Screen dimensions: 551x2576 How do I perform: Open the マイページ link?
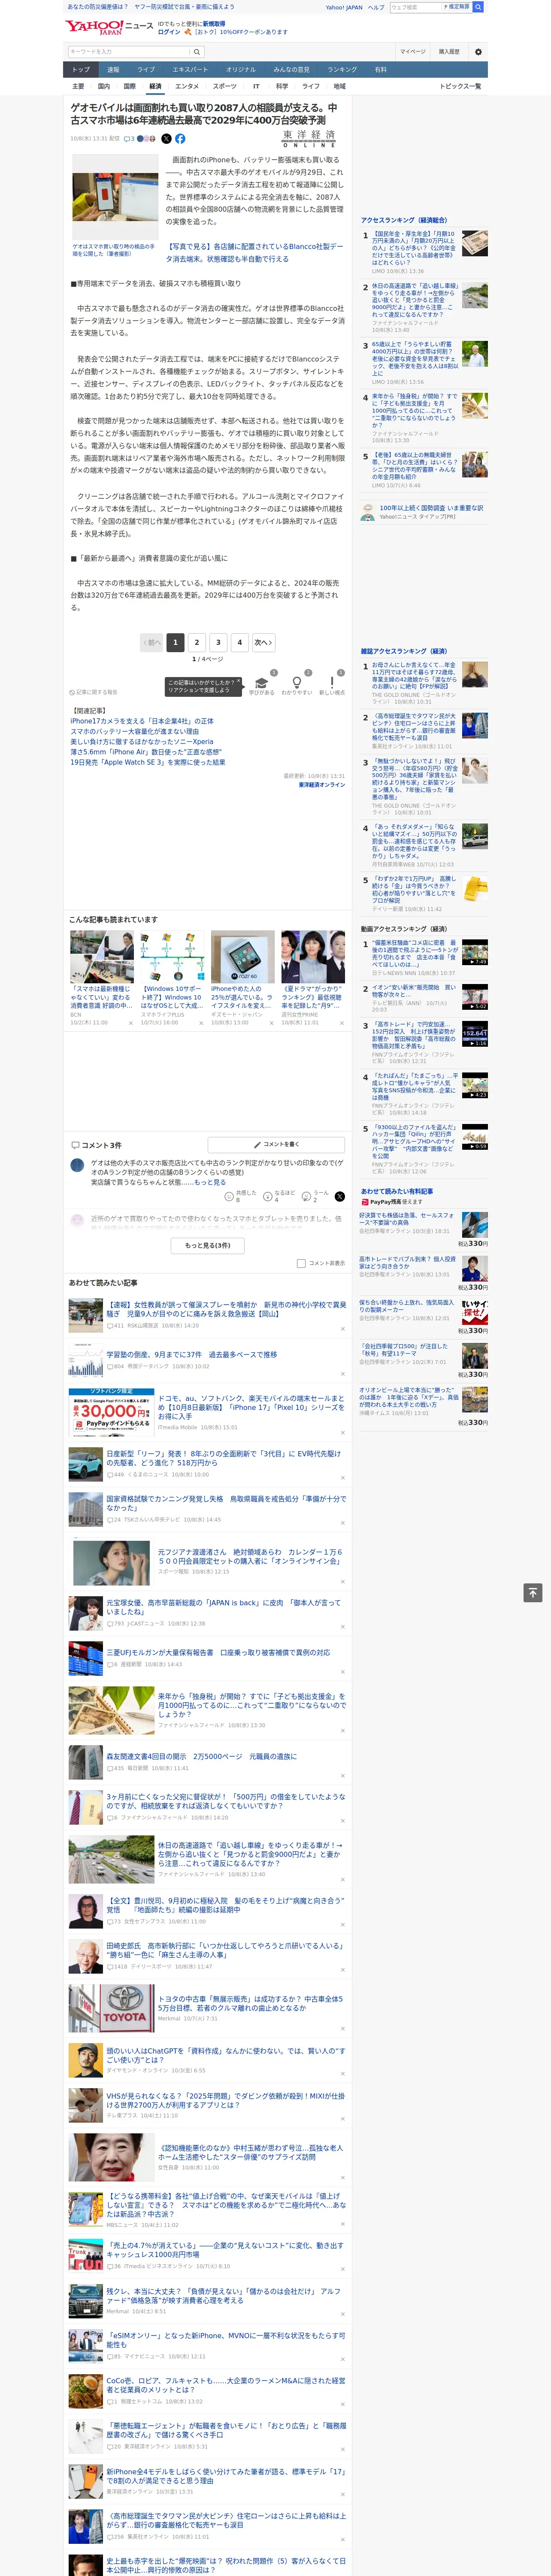click(x=413, y=52)
